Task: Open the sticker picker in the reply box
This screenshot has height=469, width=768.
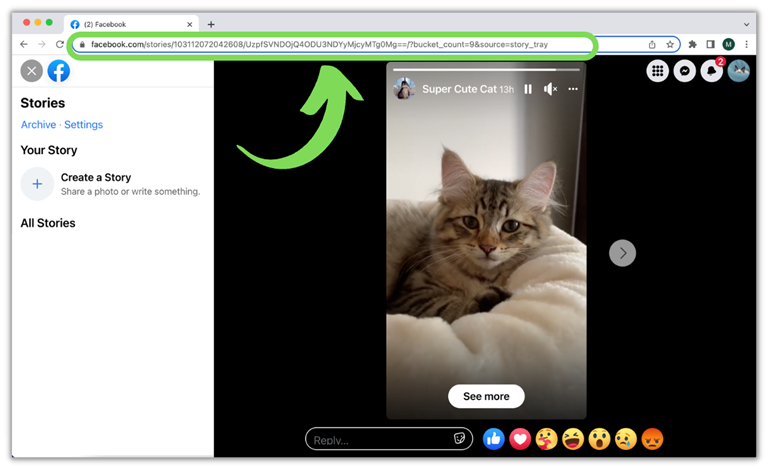Action: click(459, 439)
